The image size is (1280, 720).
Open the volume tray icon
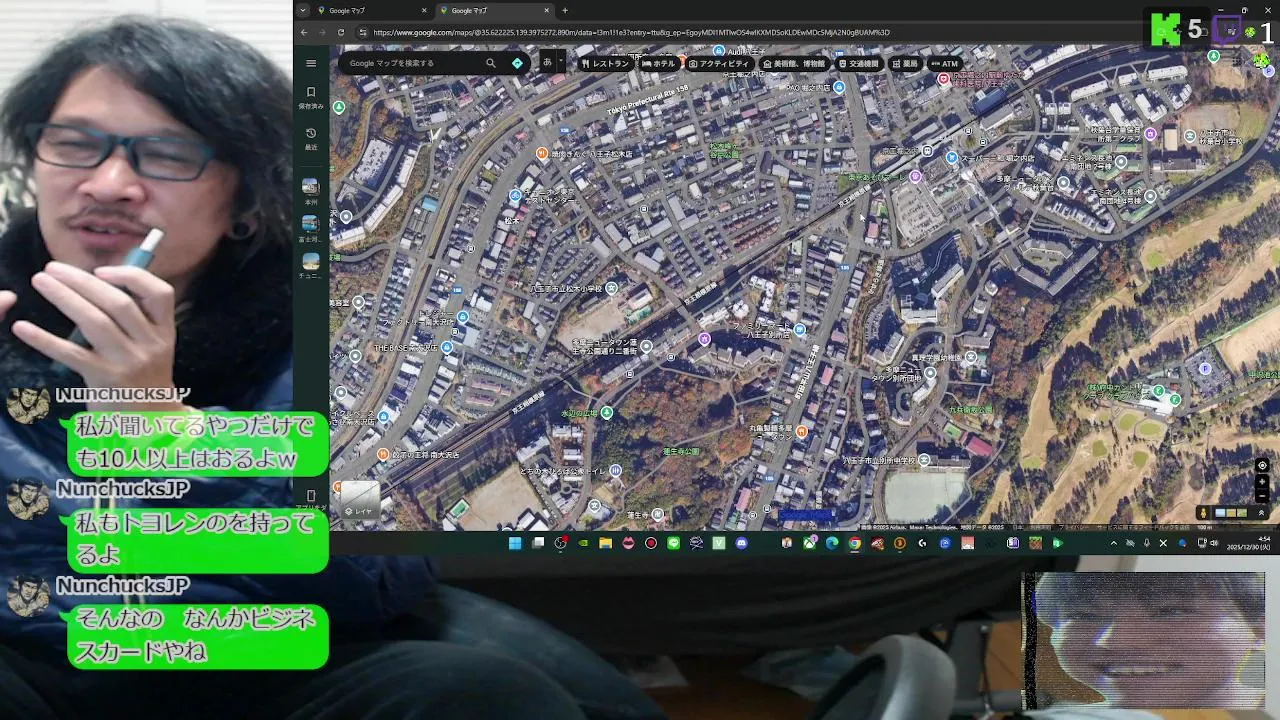click(x=1215, y=543)
